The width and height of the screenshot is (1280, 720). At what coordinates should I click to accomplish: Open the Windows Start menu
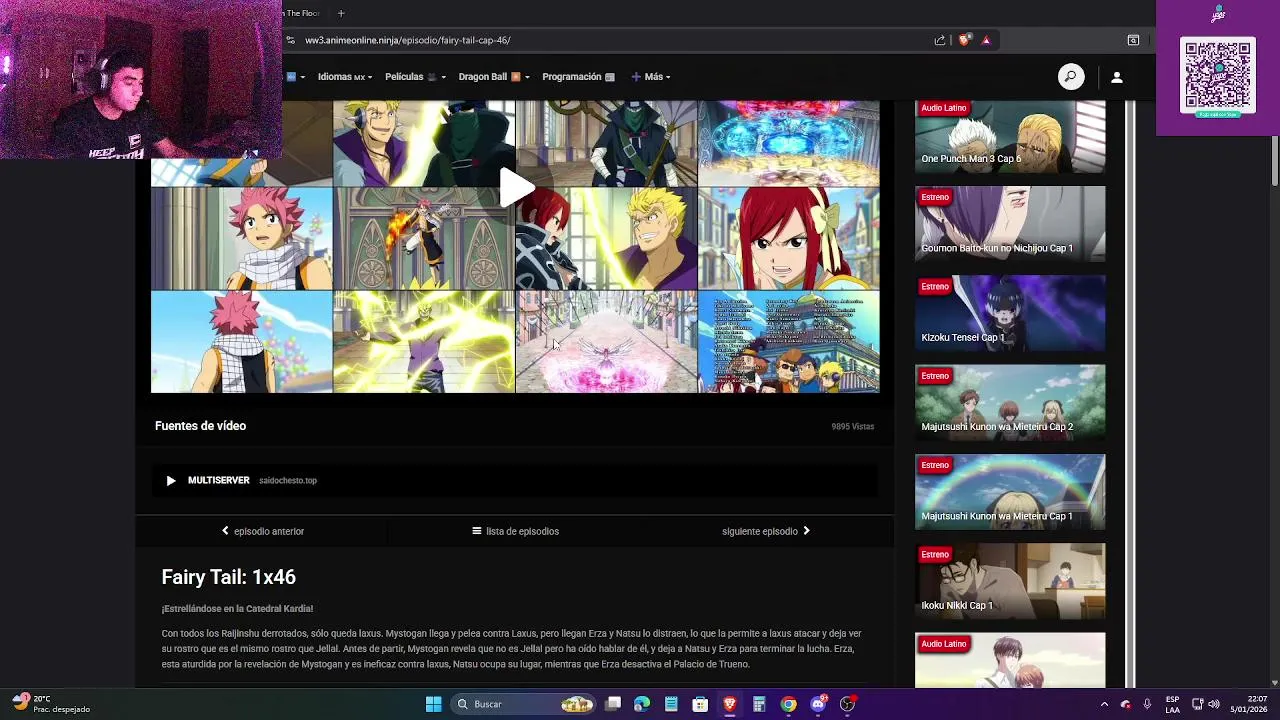coord(433,704)
